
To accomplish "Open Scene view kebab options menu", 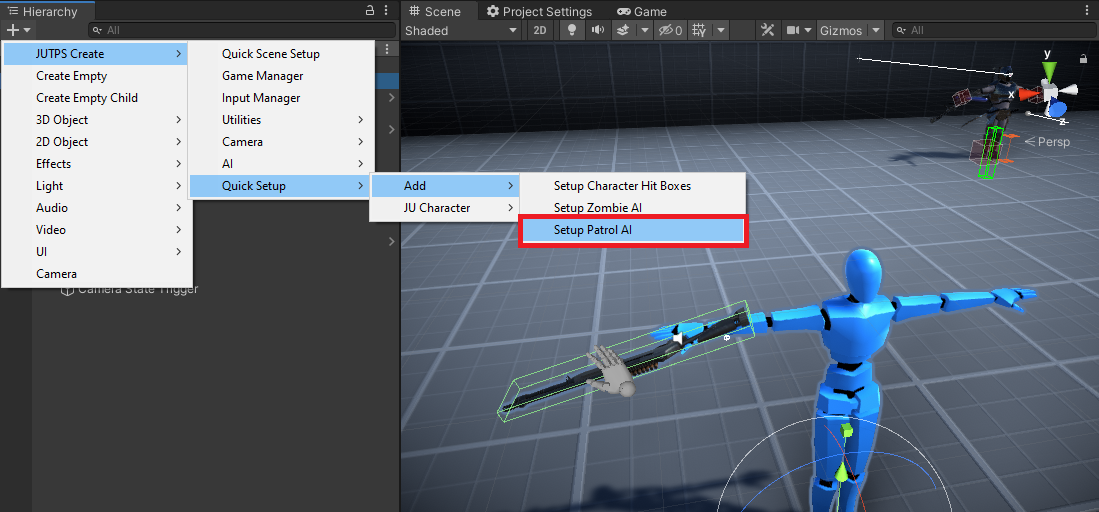I will [1088, 11].
